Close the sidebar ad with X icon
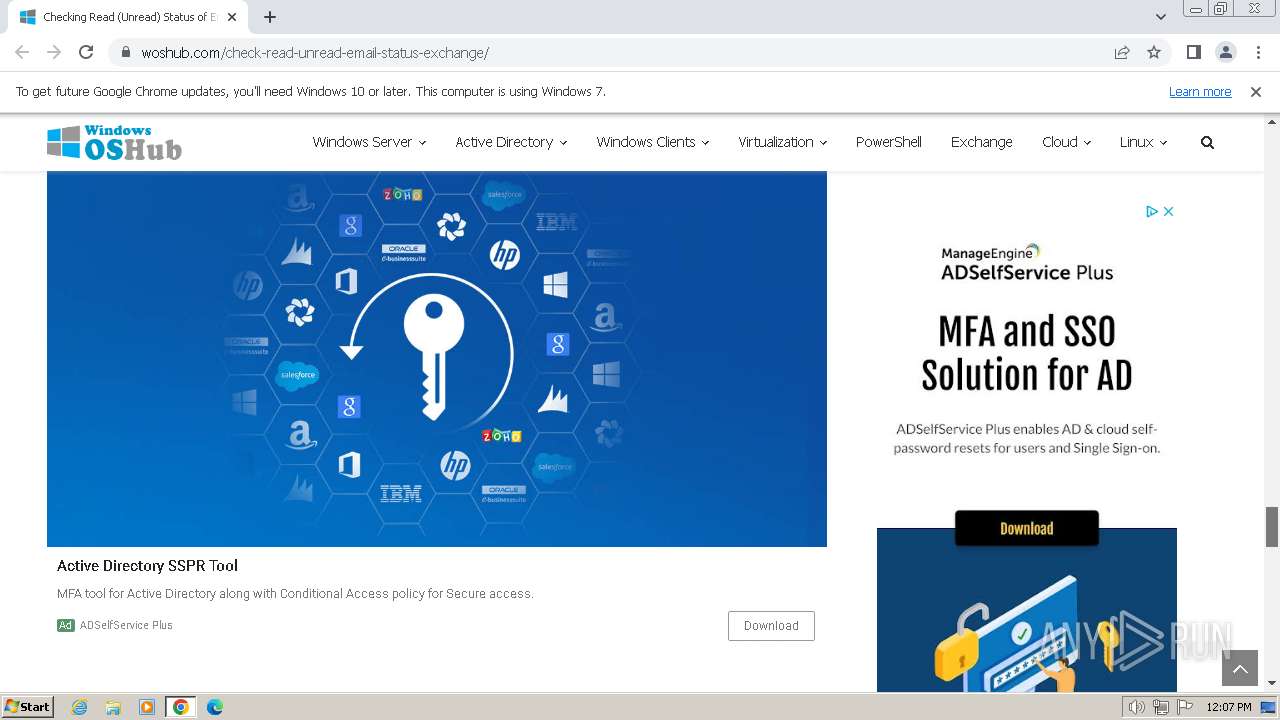The height and width of the screenshot is (720, 1280). coord(1168,211)
